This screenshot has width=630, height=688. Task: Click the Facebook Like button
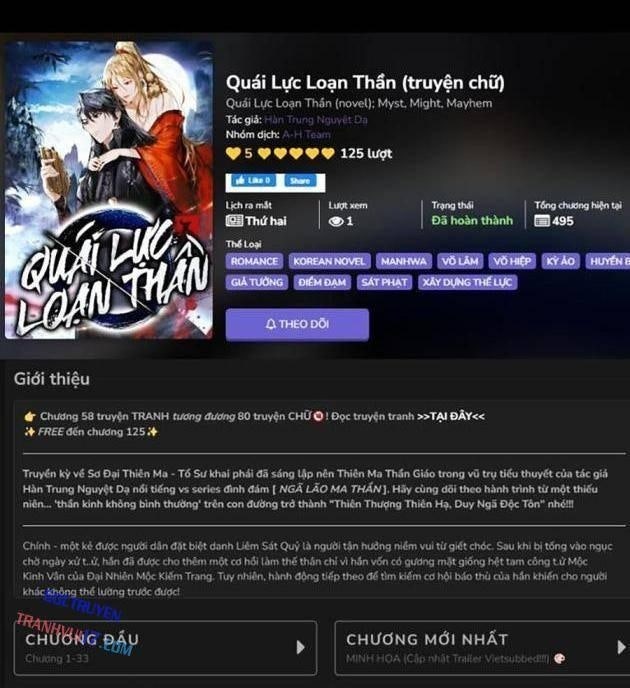pyautogui.click(x=253, y=180)
